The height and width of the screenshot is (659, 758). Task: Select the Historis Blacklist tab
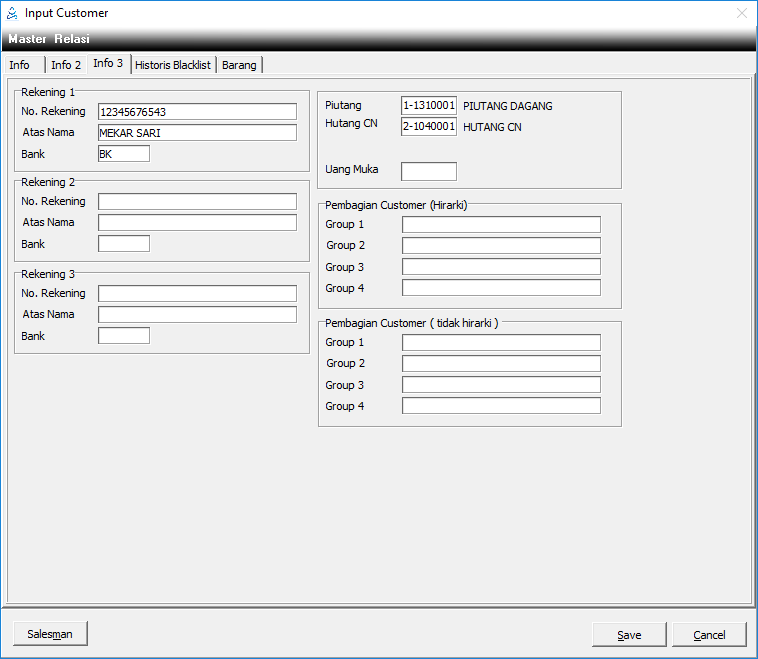[173, 65]
